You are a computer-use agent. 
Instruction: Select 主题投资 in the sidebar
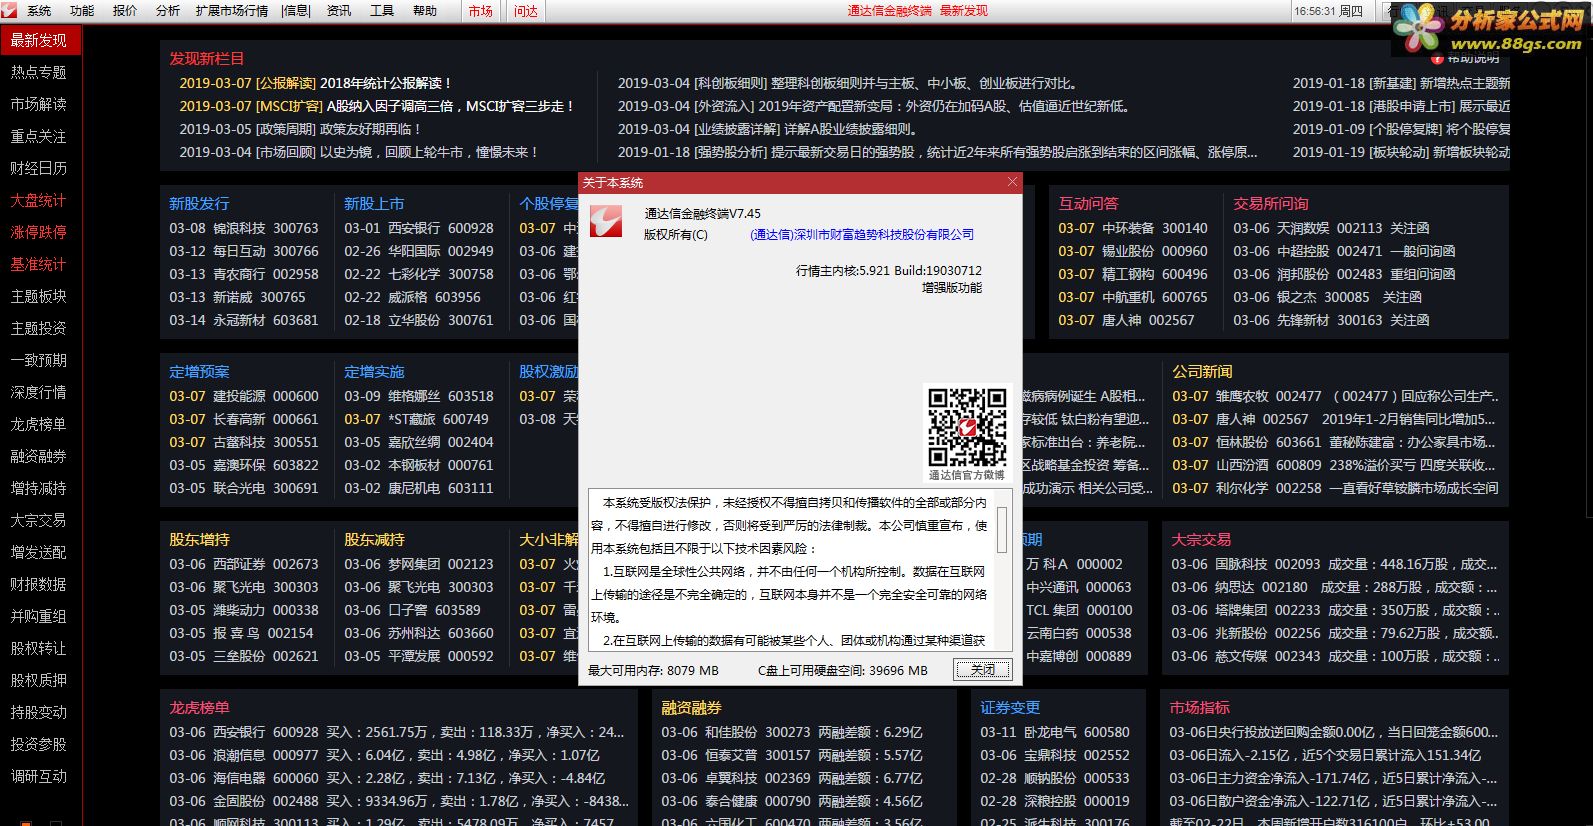tap(39, 328)
